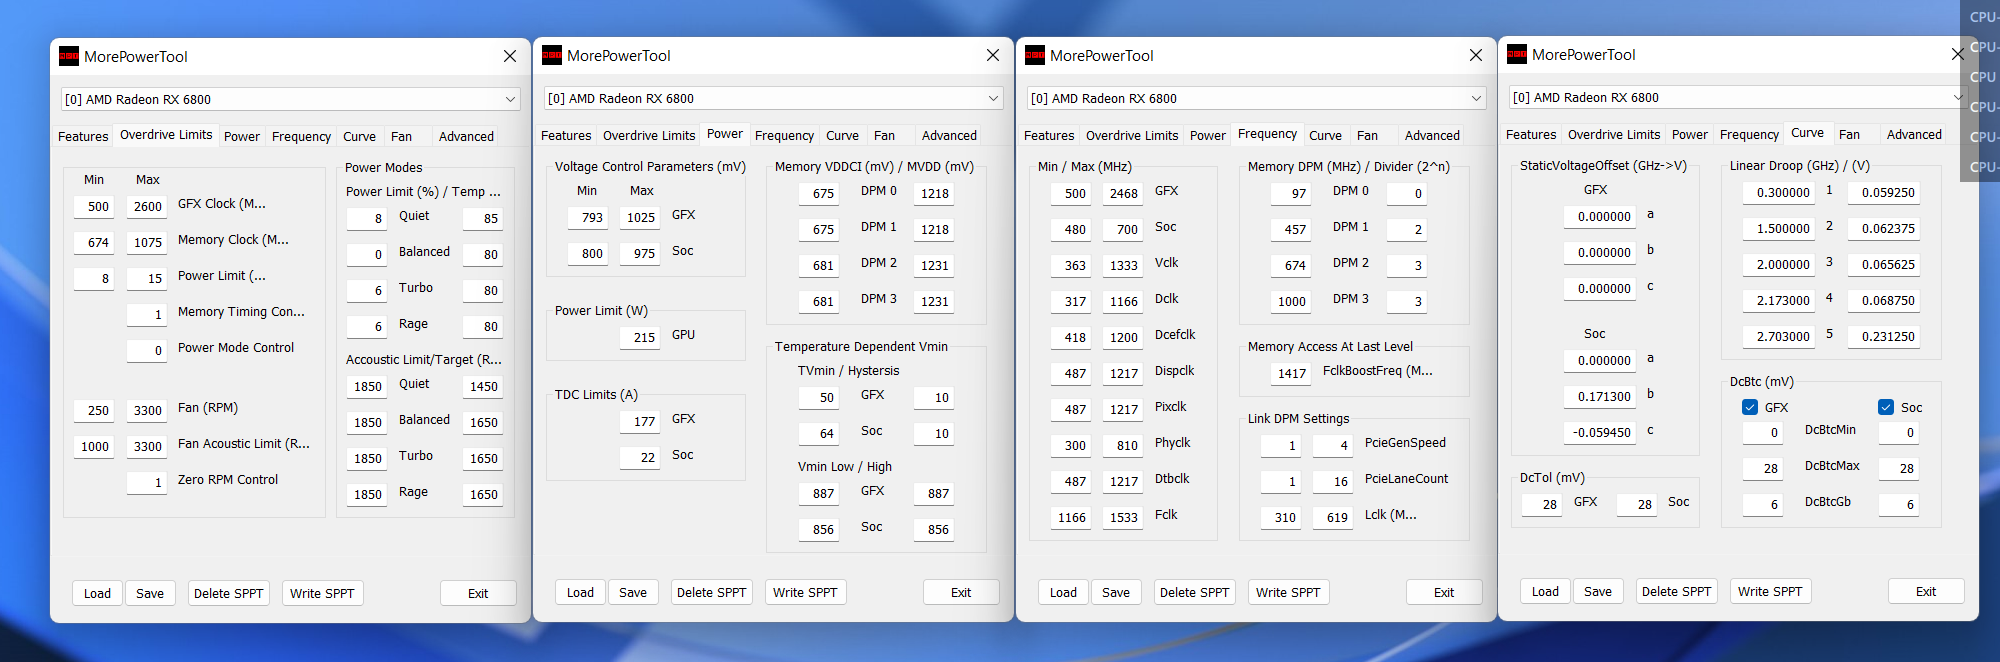
Task: Switch to Features tab in first window
Action: (x=83, y=136)
